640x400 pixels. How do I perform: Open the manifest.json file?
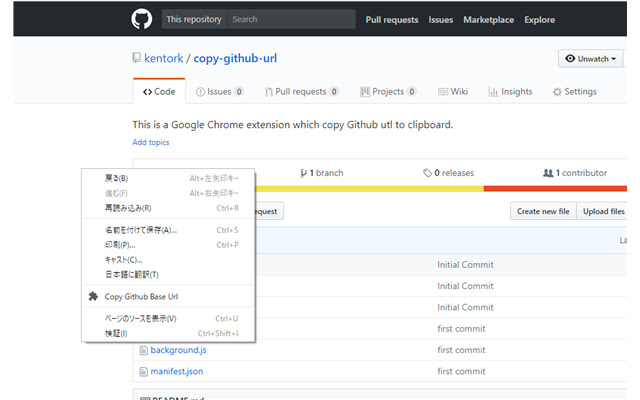click(x=177, y=371)
